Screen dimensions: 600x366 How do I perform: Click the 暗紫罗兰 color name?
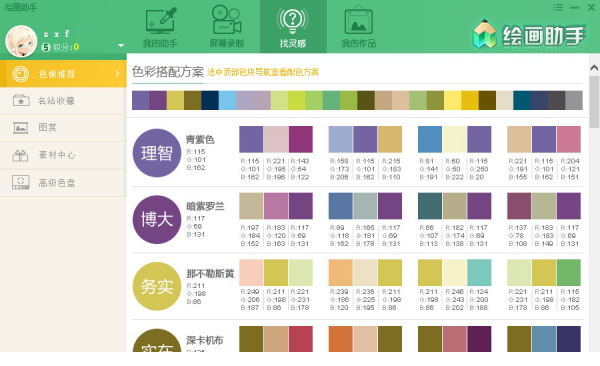pos(205,207)
